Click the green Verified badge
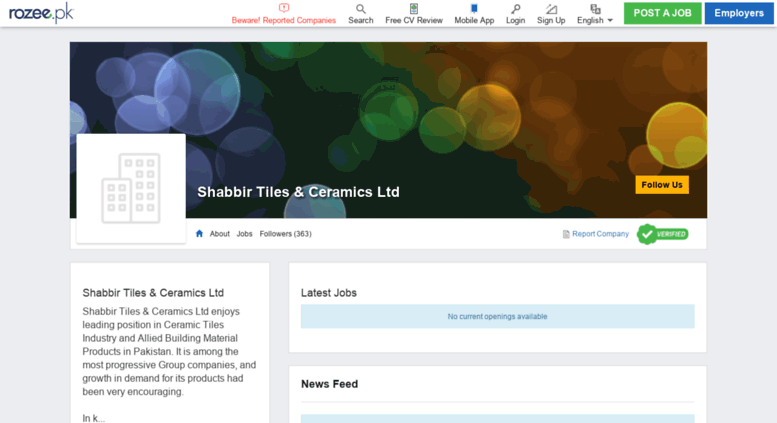The height and width of the screenshot is (423, 777). [x=663, y=234]
